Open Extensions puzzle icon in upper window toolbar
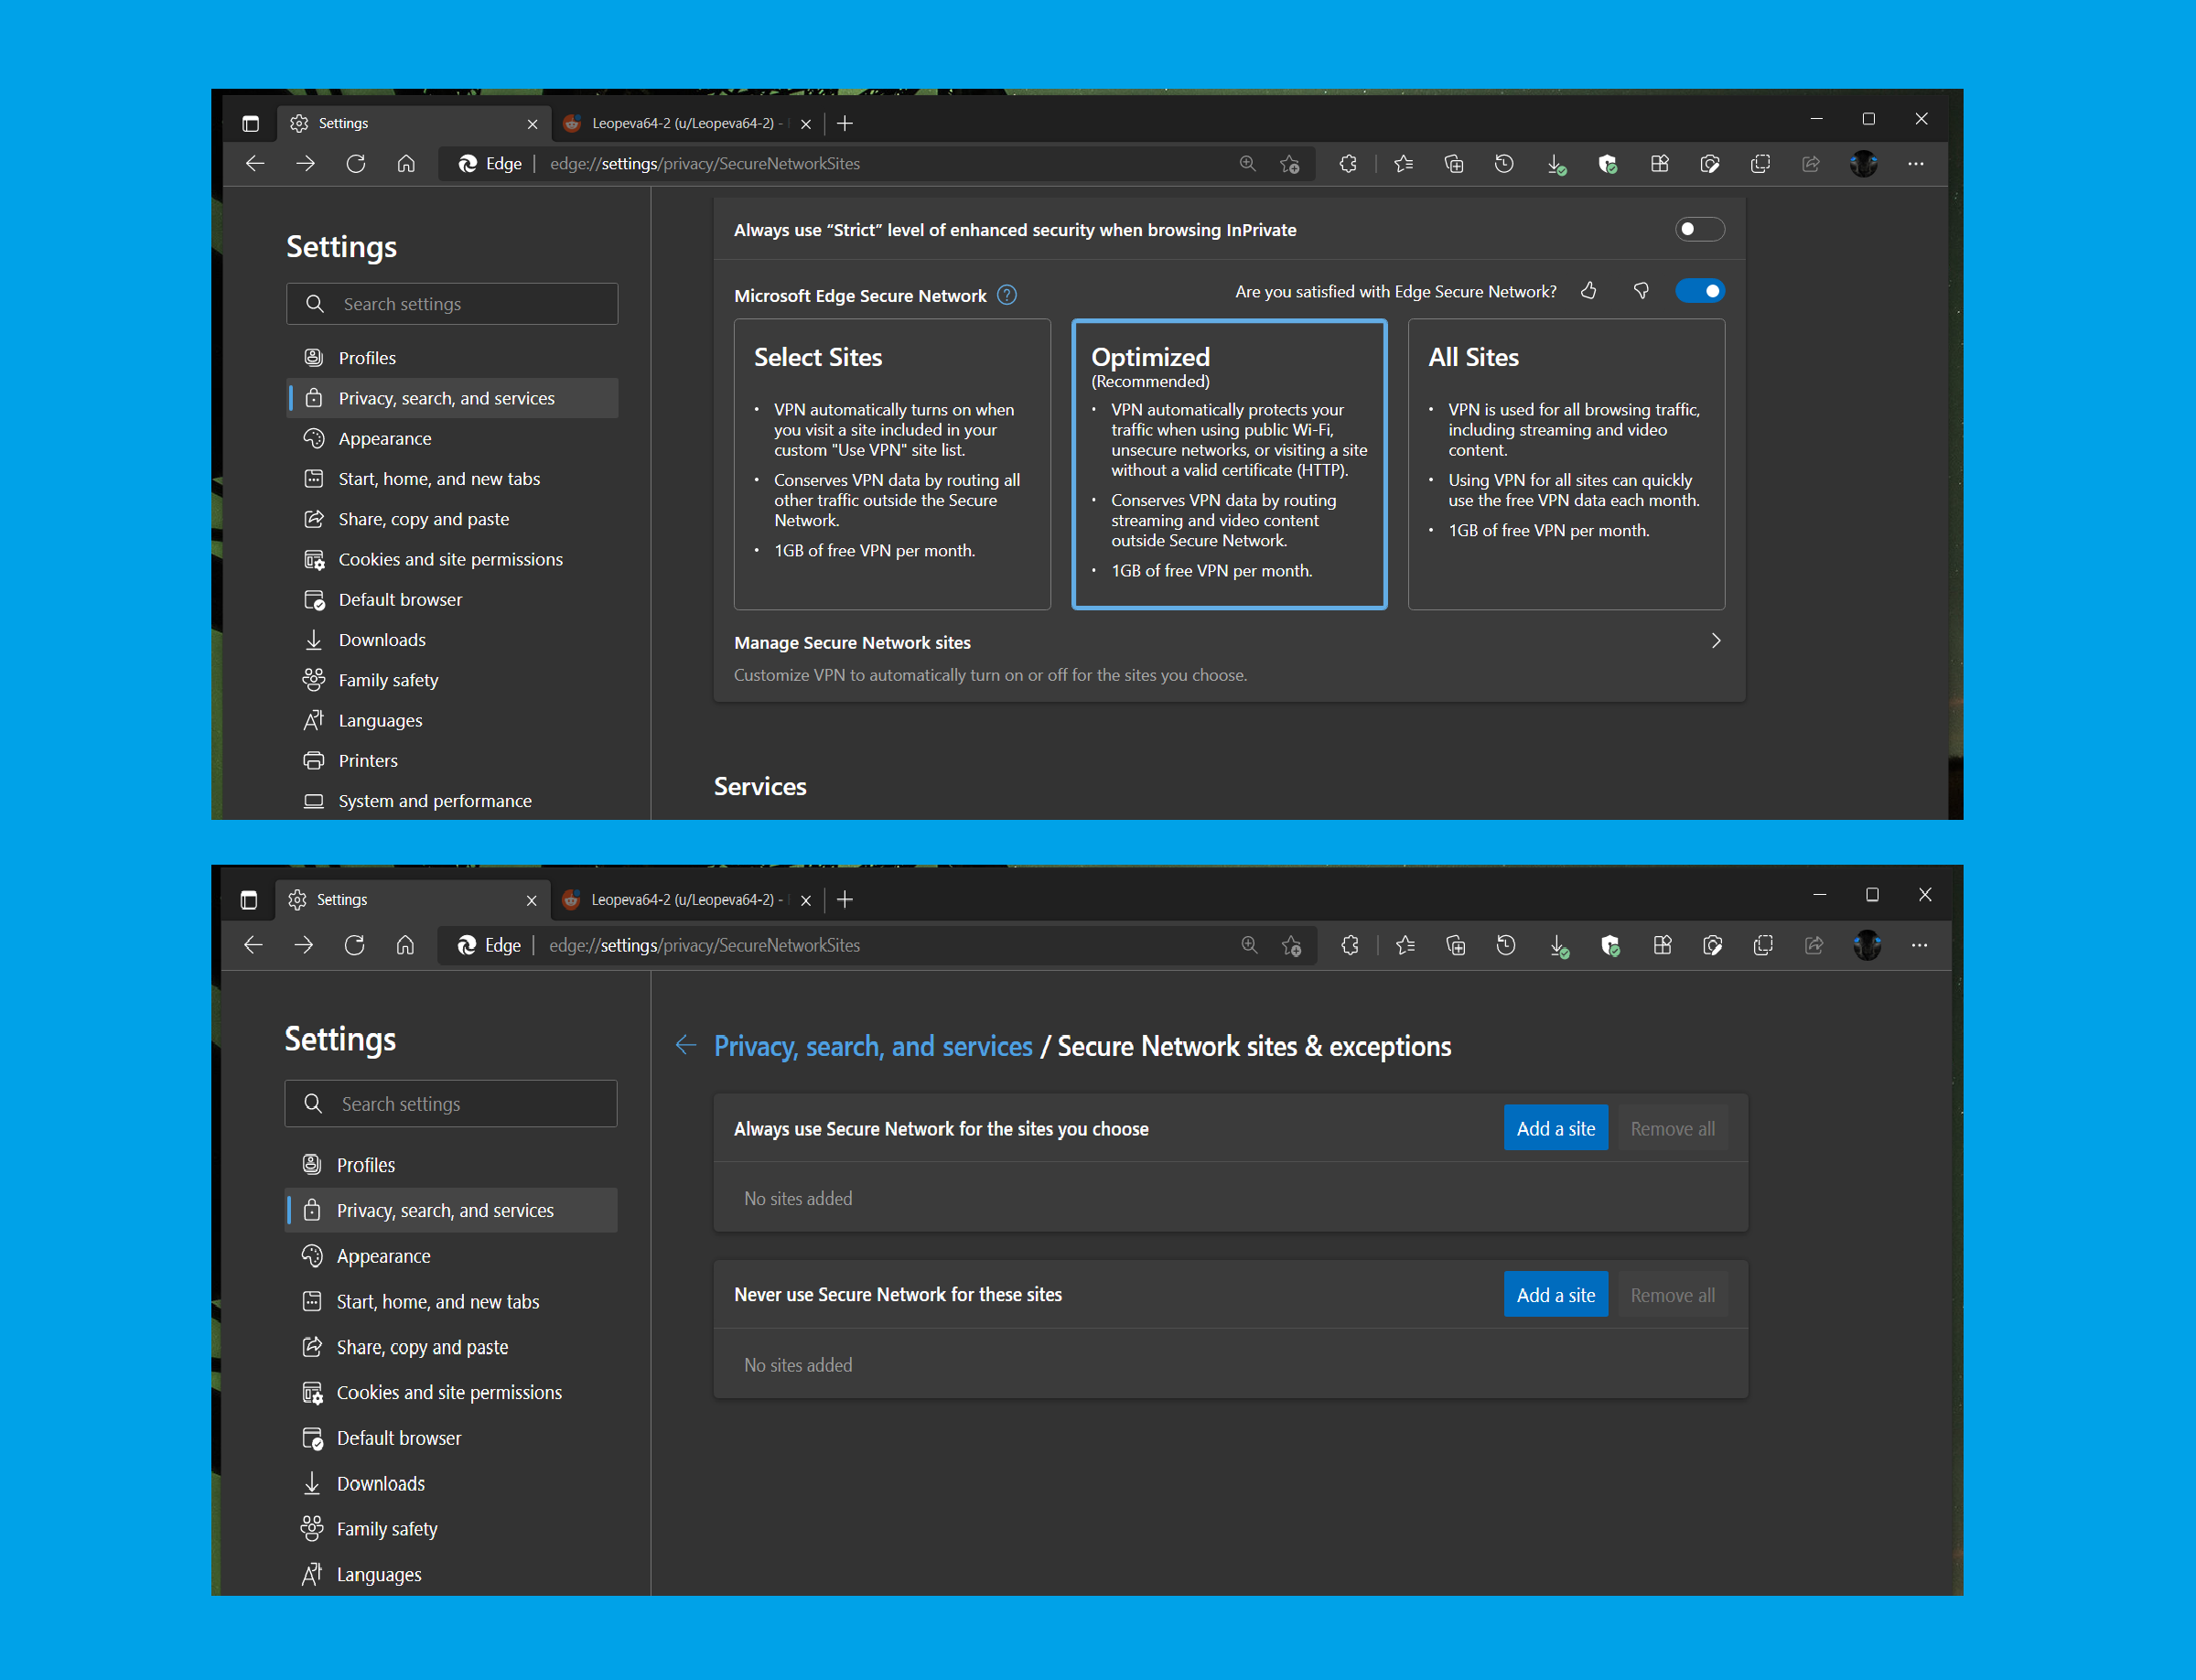Screen dimensions: 2196x1680 (1348, 164)
